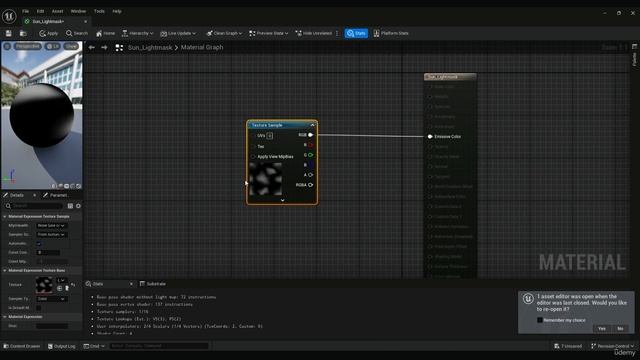Switch to the Details tab
This screenshot has width=640, height=360.
click(x=17, y=195)
